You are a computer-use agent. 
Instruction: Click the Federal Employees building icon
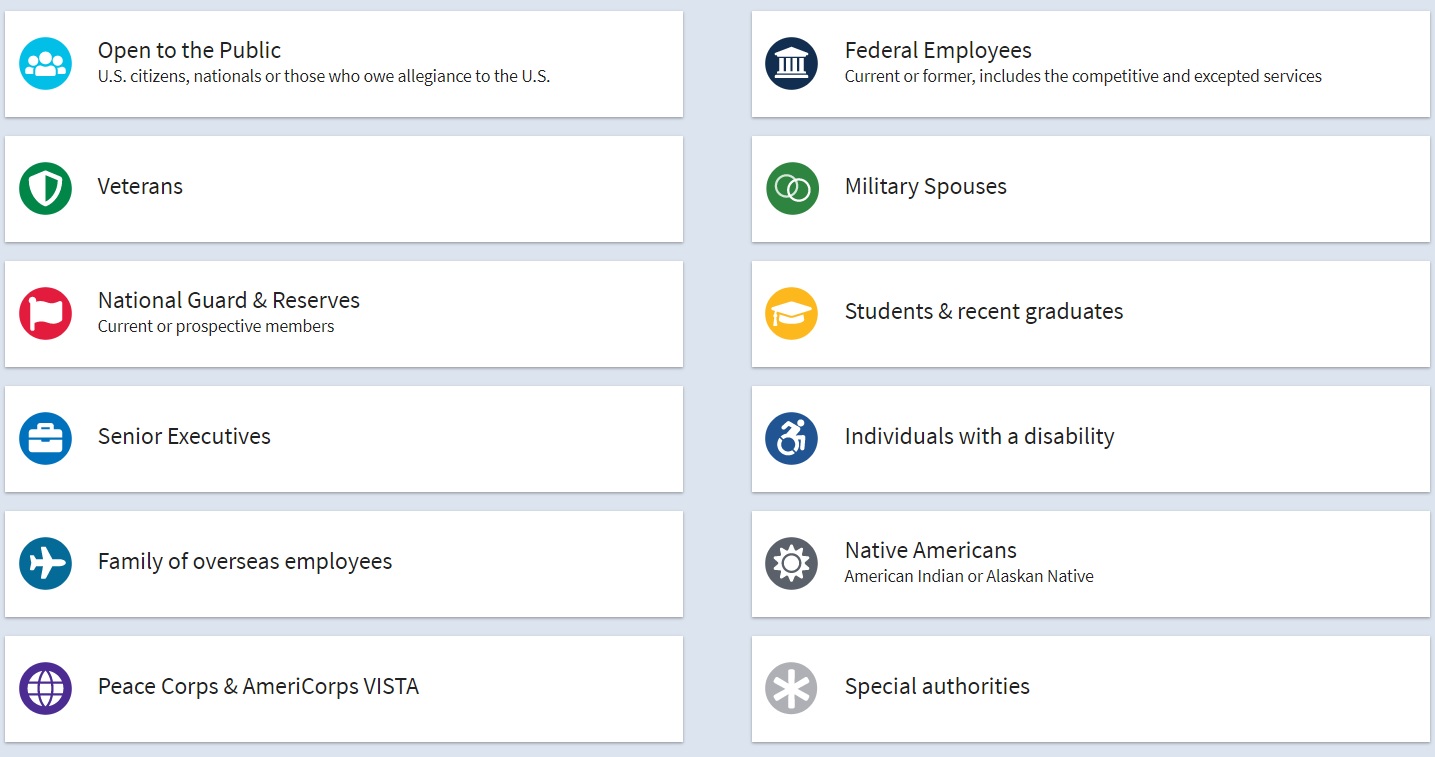pos(791,63)
